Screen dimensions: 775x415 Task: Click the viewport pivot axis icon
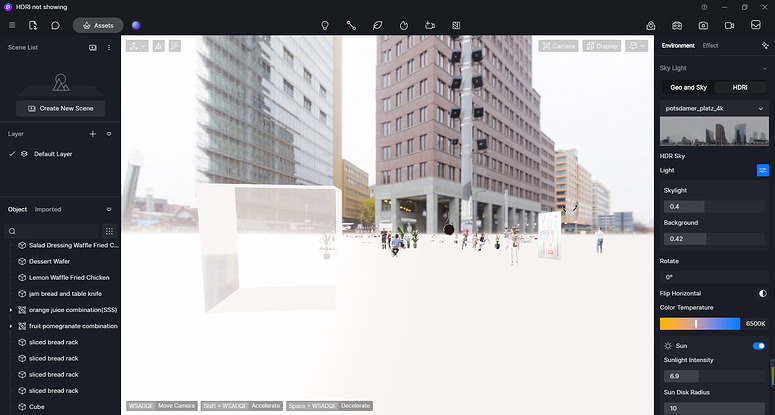point(159,46)
